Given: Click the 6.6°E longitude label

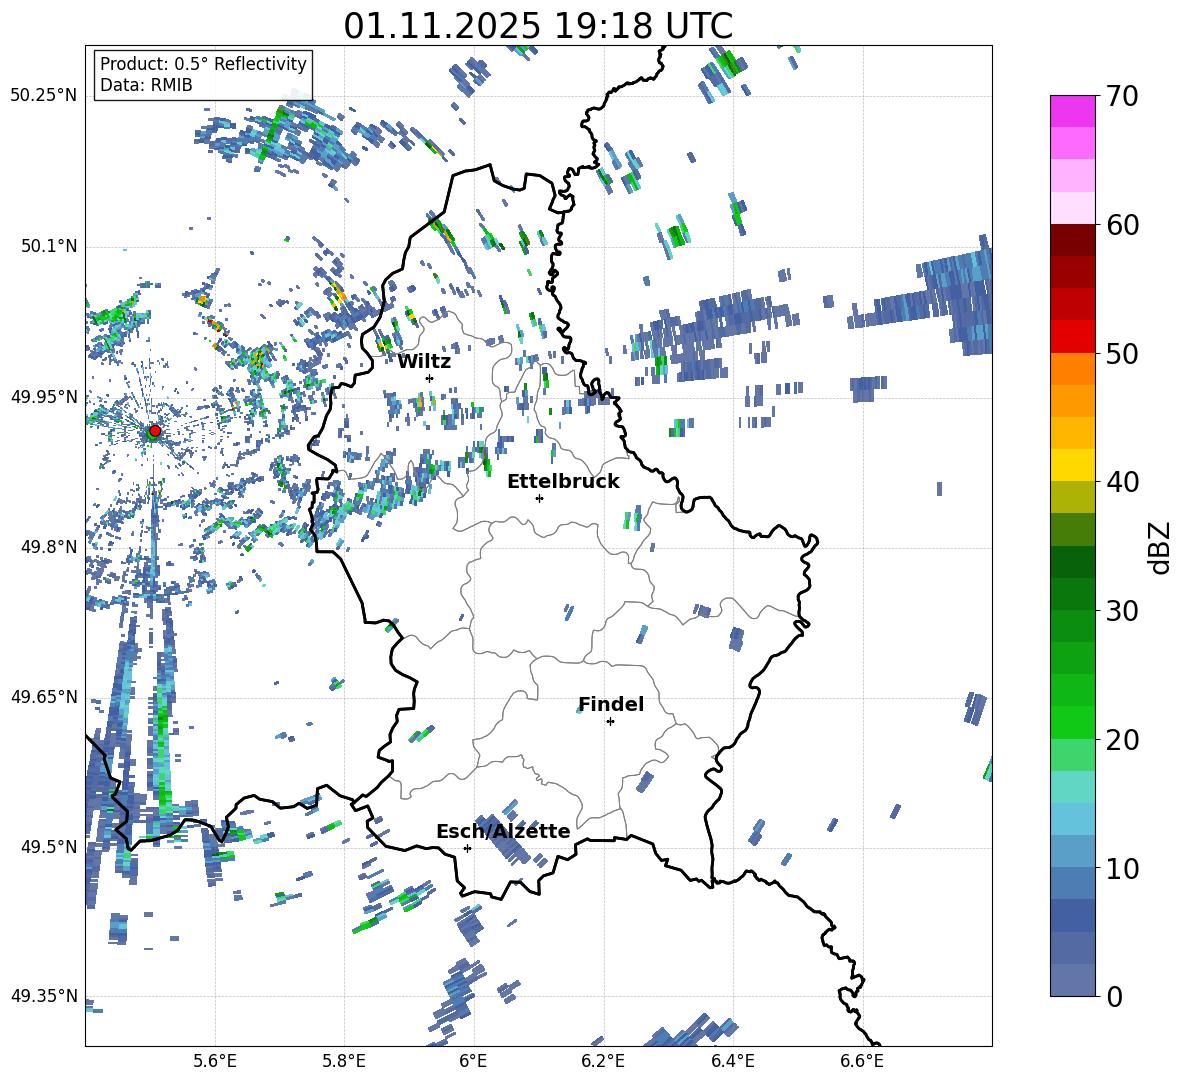Looking at the screenshot, I should click(862, 1061).
